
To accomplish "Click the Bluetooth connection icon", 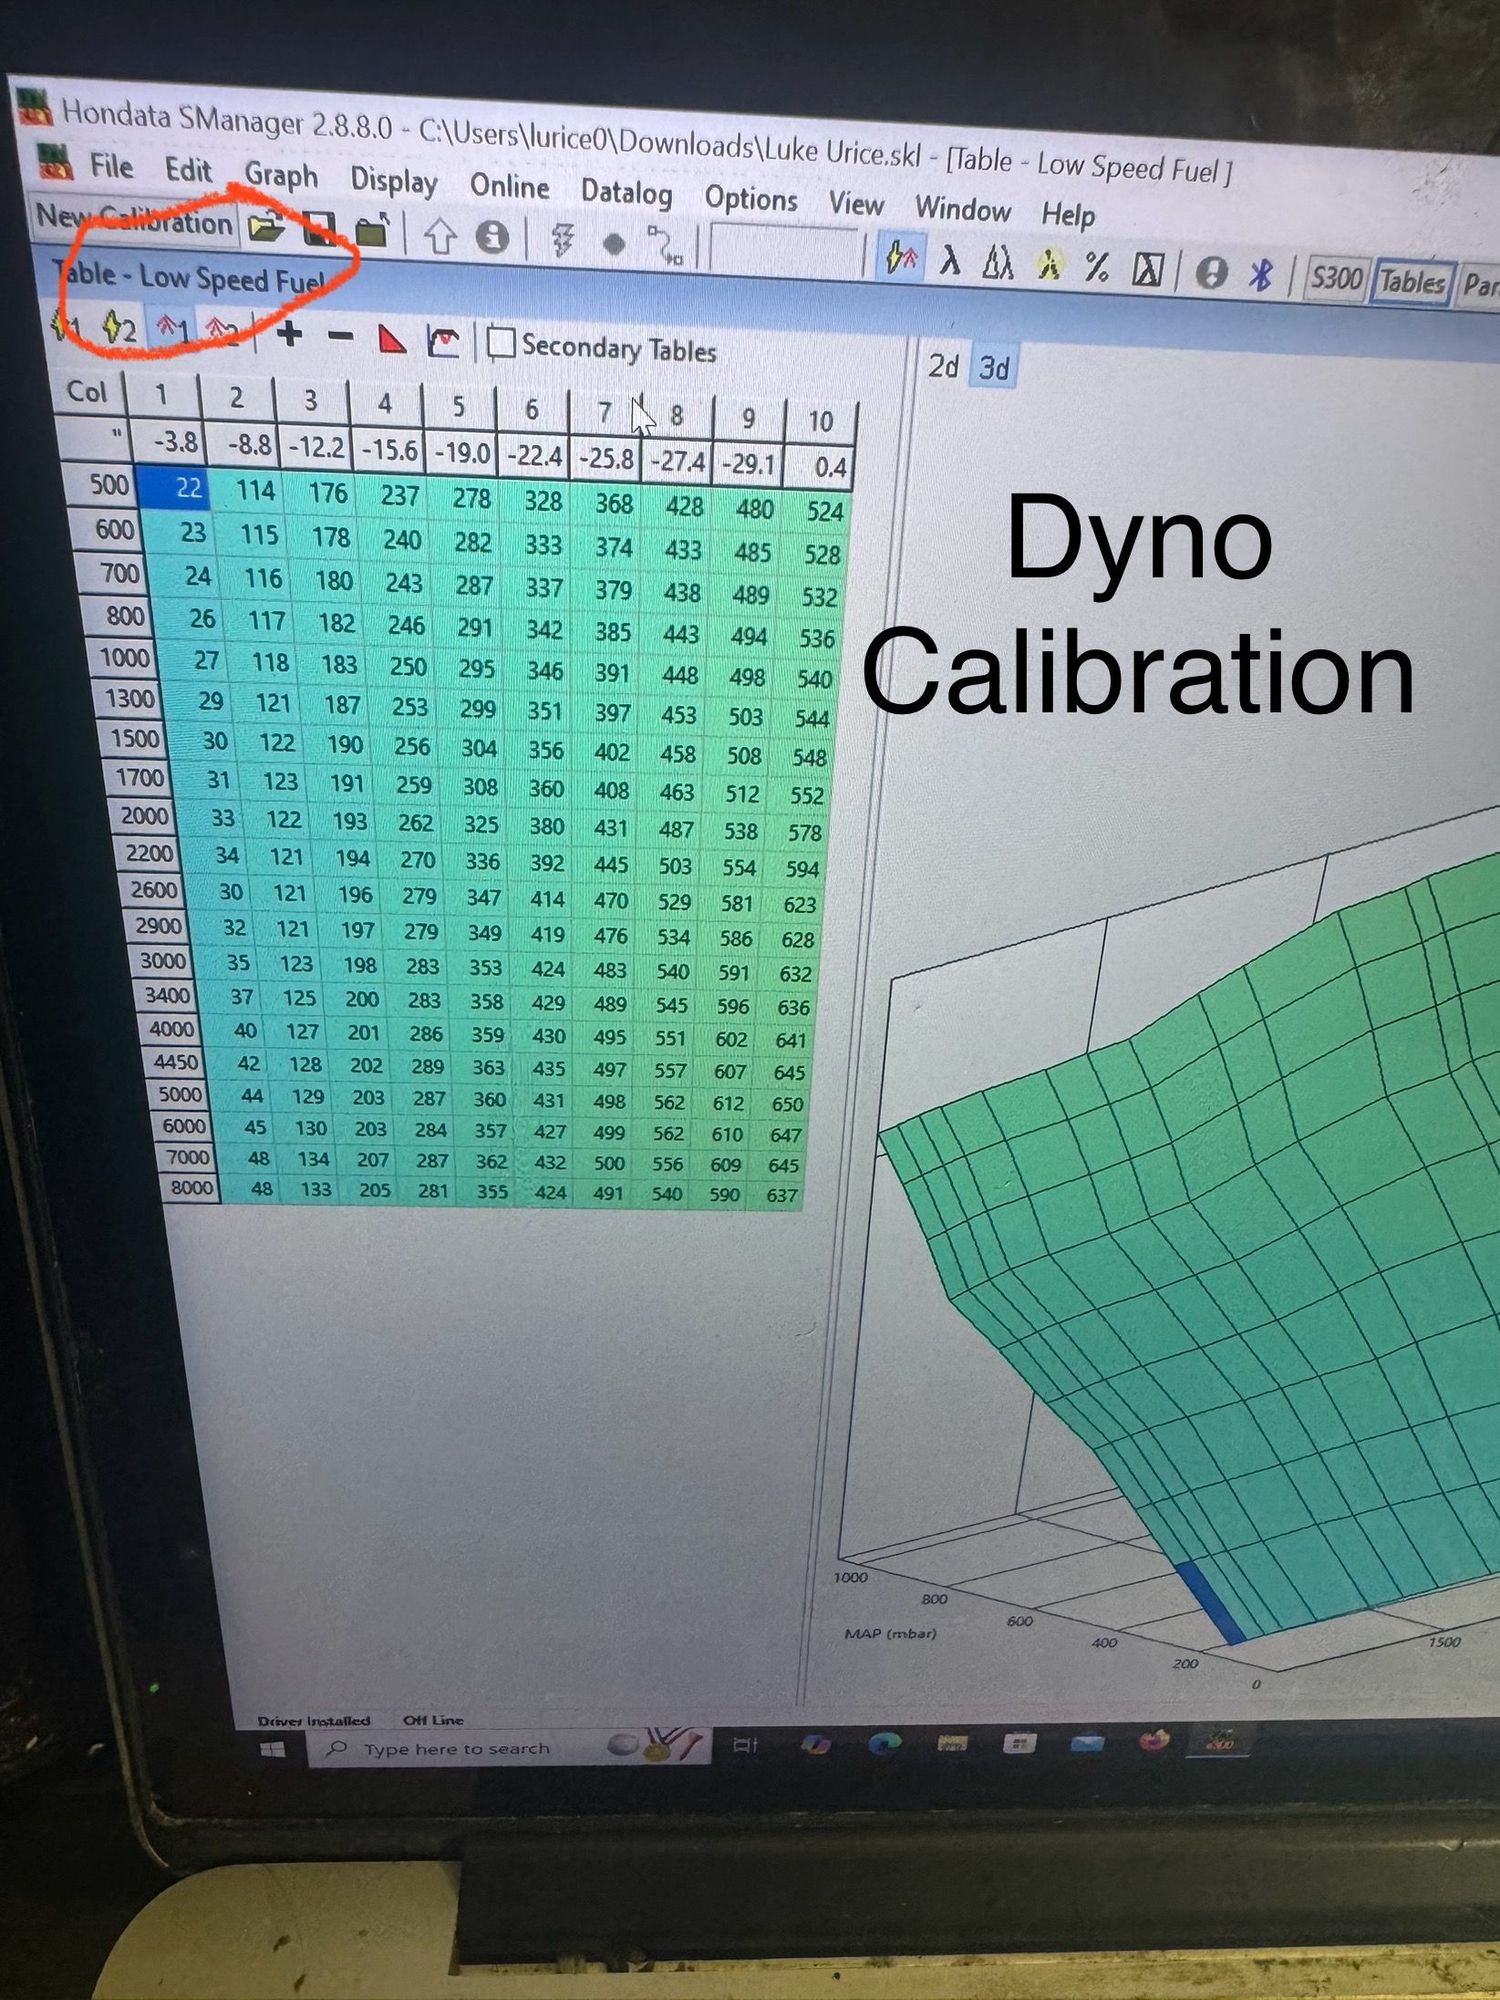I will (1260, 274).
